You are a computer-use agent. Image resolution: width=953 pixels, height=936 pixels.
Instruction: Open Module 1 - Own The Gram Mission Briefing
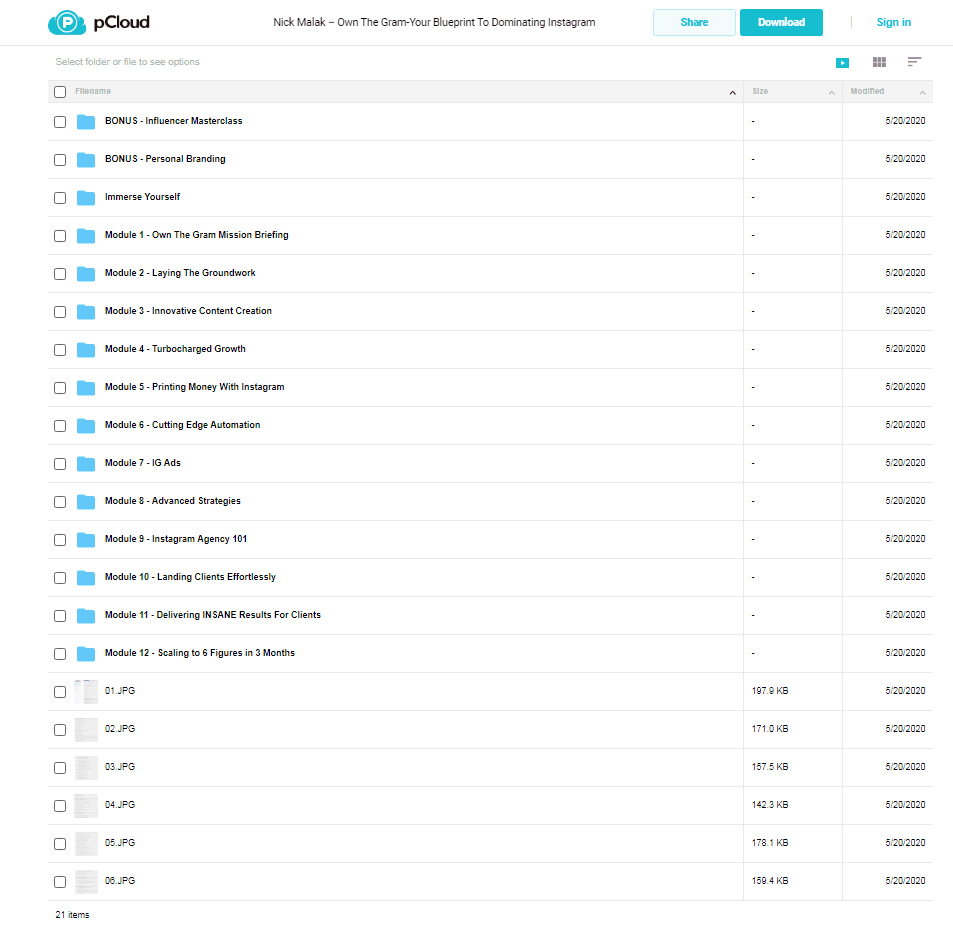tap(196, 235)
